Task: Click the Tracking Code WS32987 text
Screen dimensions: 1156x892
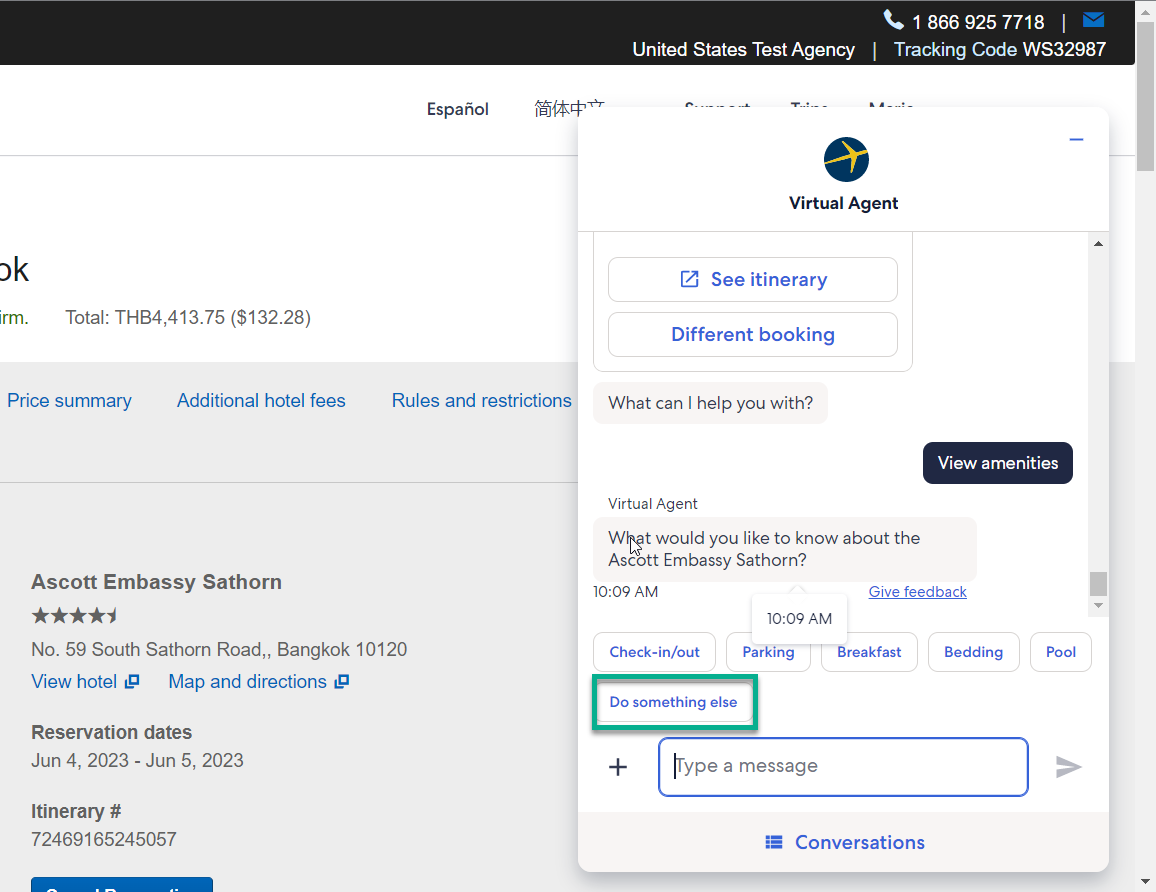Action: tap(1000, 49)
